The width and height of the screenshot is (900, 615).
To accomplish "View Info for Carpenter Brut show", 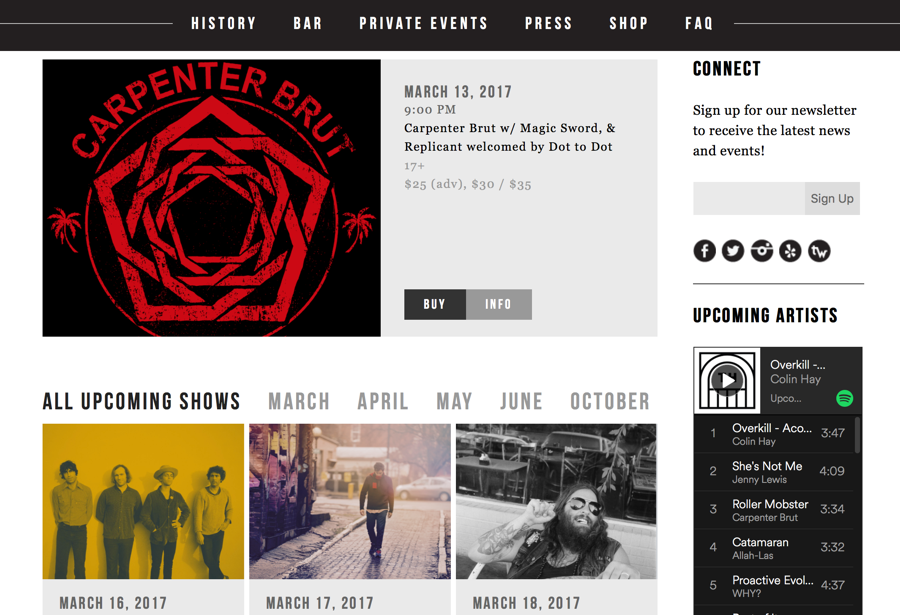I will (x=498, y=304).
